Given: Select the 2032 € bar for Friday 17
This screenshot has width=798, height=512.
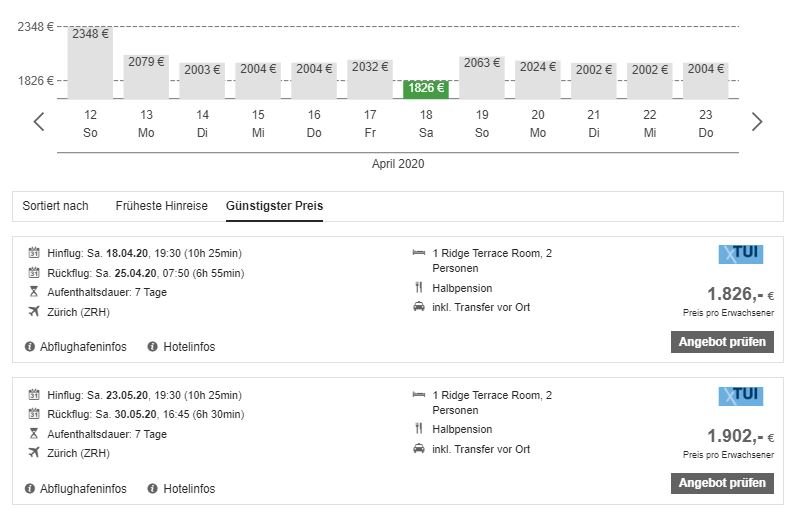Looking at the screenshot, I should point(370,79).
